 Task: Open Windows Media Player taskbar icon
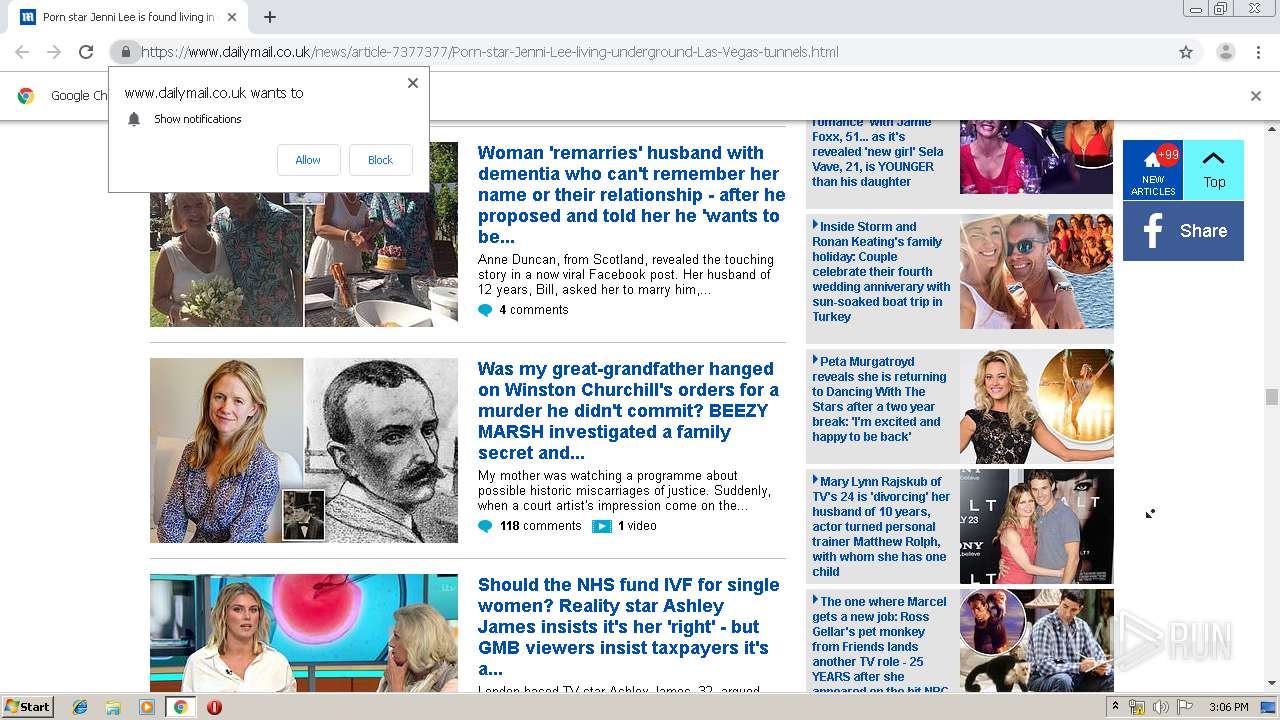coord(147,707)
